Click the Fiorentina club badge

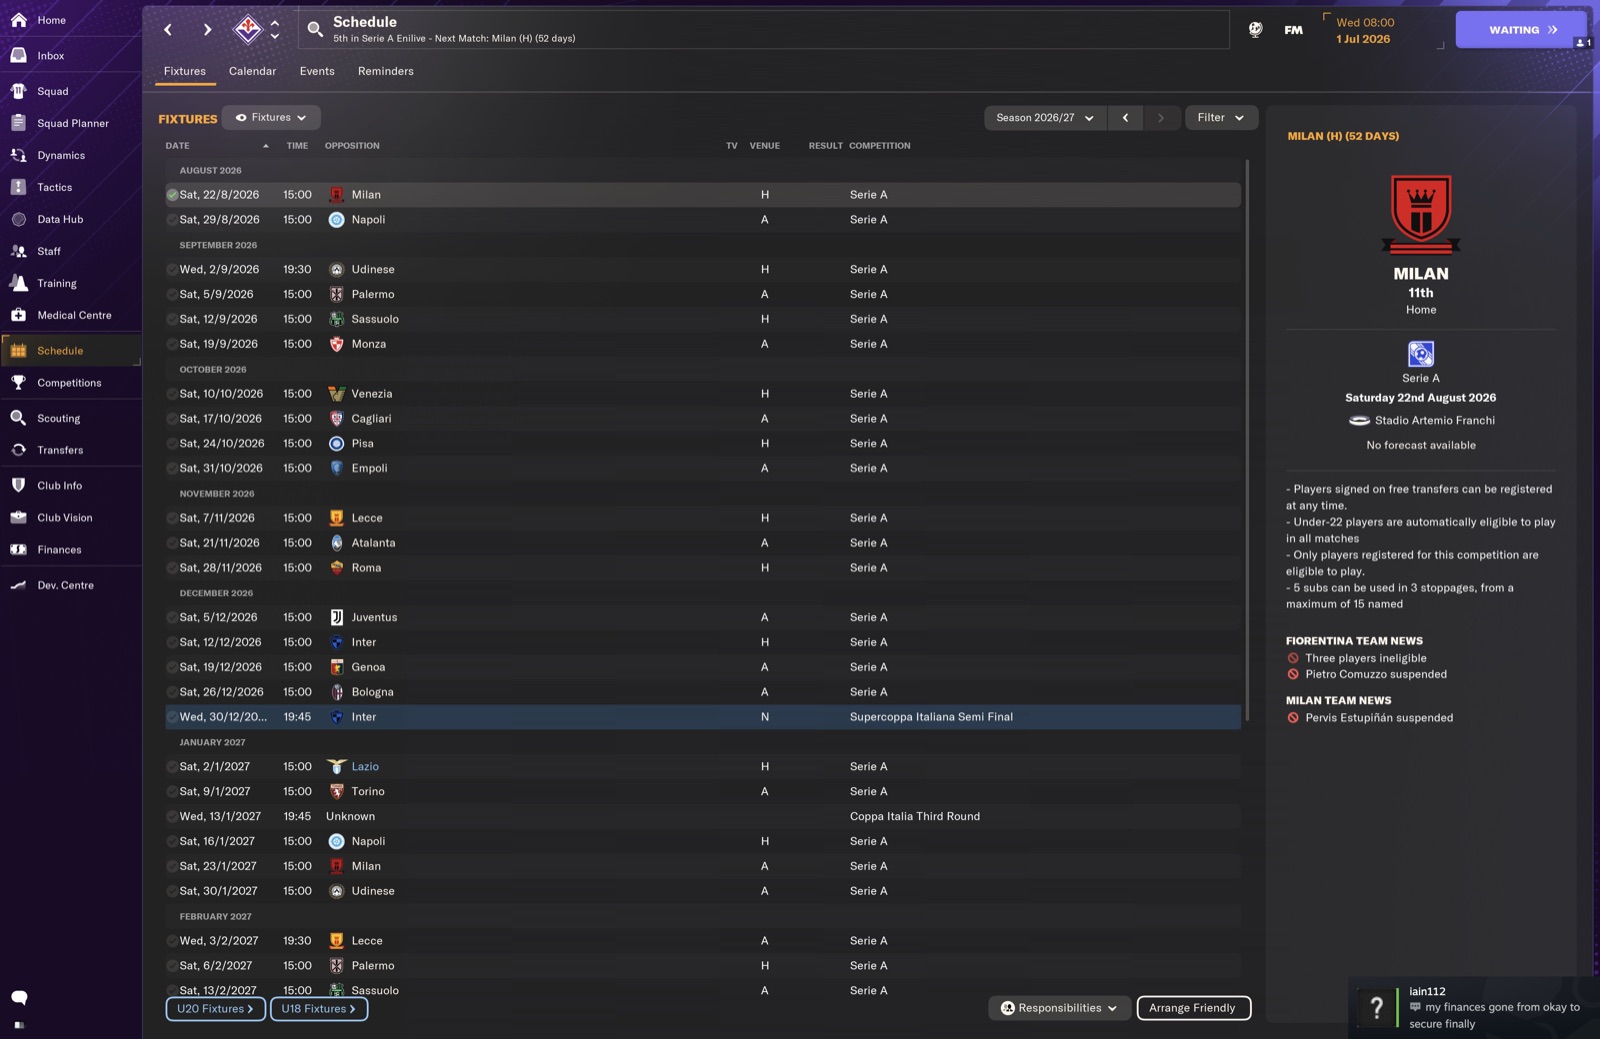coord(247,29)
